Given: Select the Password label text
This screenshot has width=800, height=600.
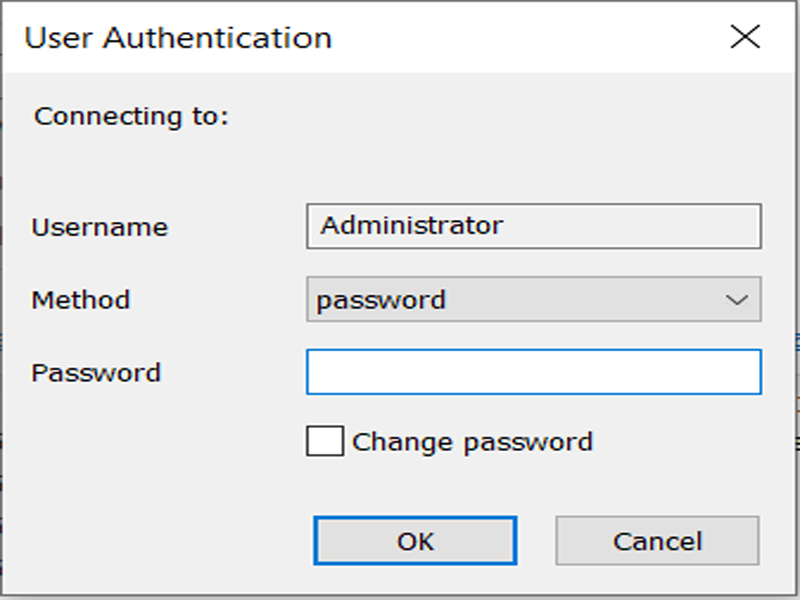Looking at the screenshot, I should 96,372.
